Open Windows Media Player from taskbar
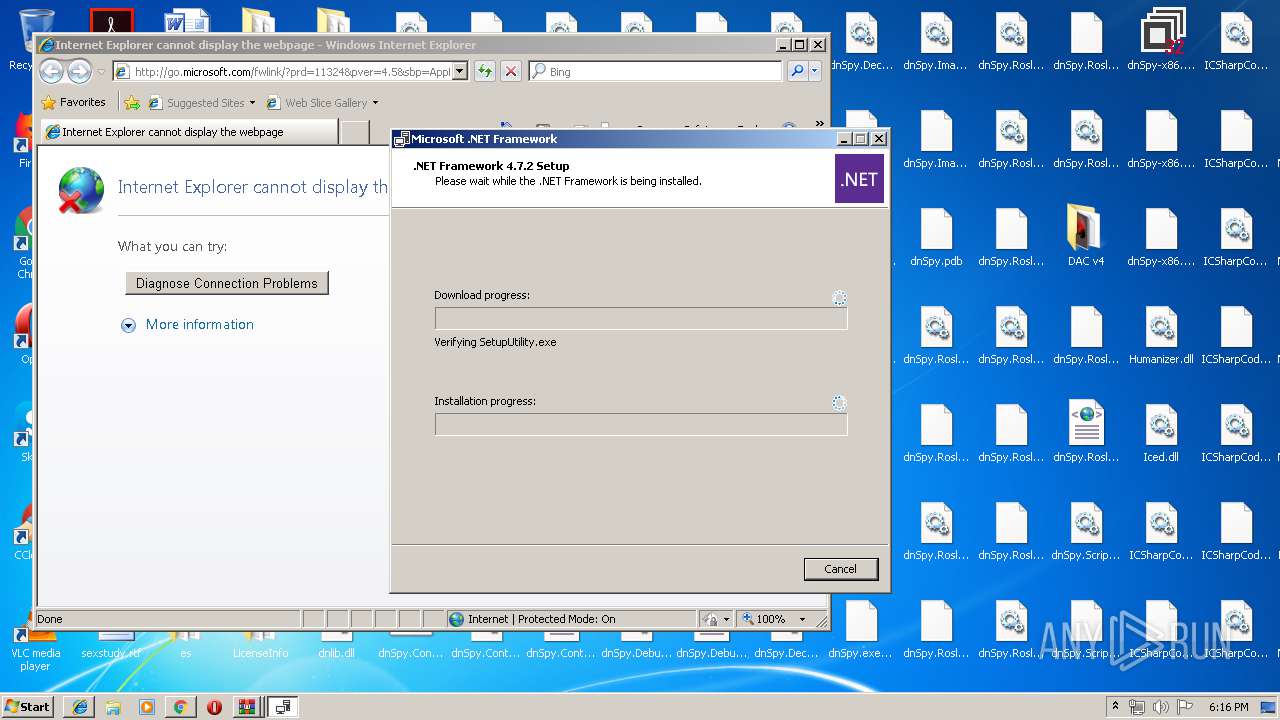Viewport: 1280px width, 720px height. click(147, 706)
